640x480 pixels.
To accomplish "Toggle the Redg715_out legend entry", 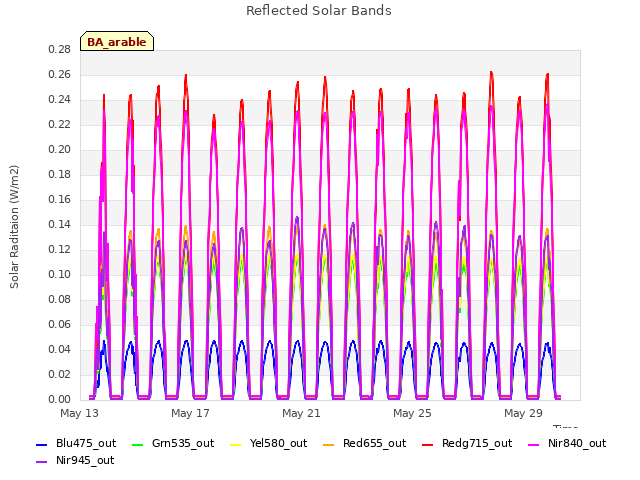I will [x=467, y=444].
